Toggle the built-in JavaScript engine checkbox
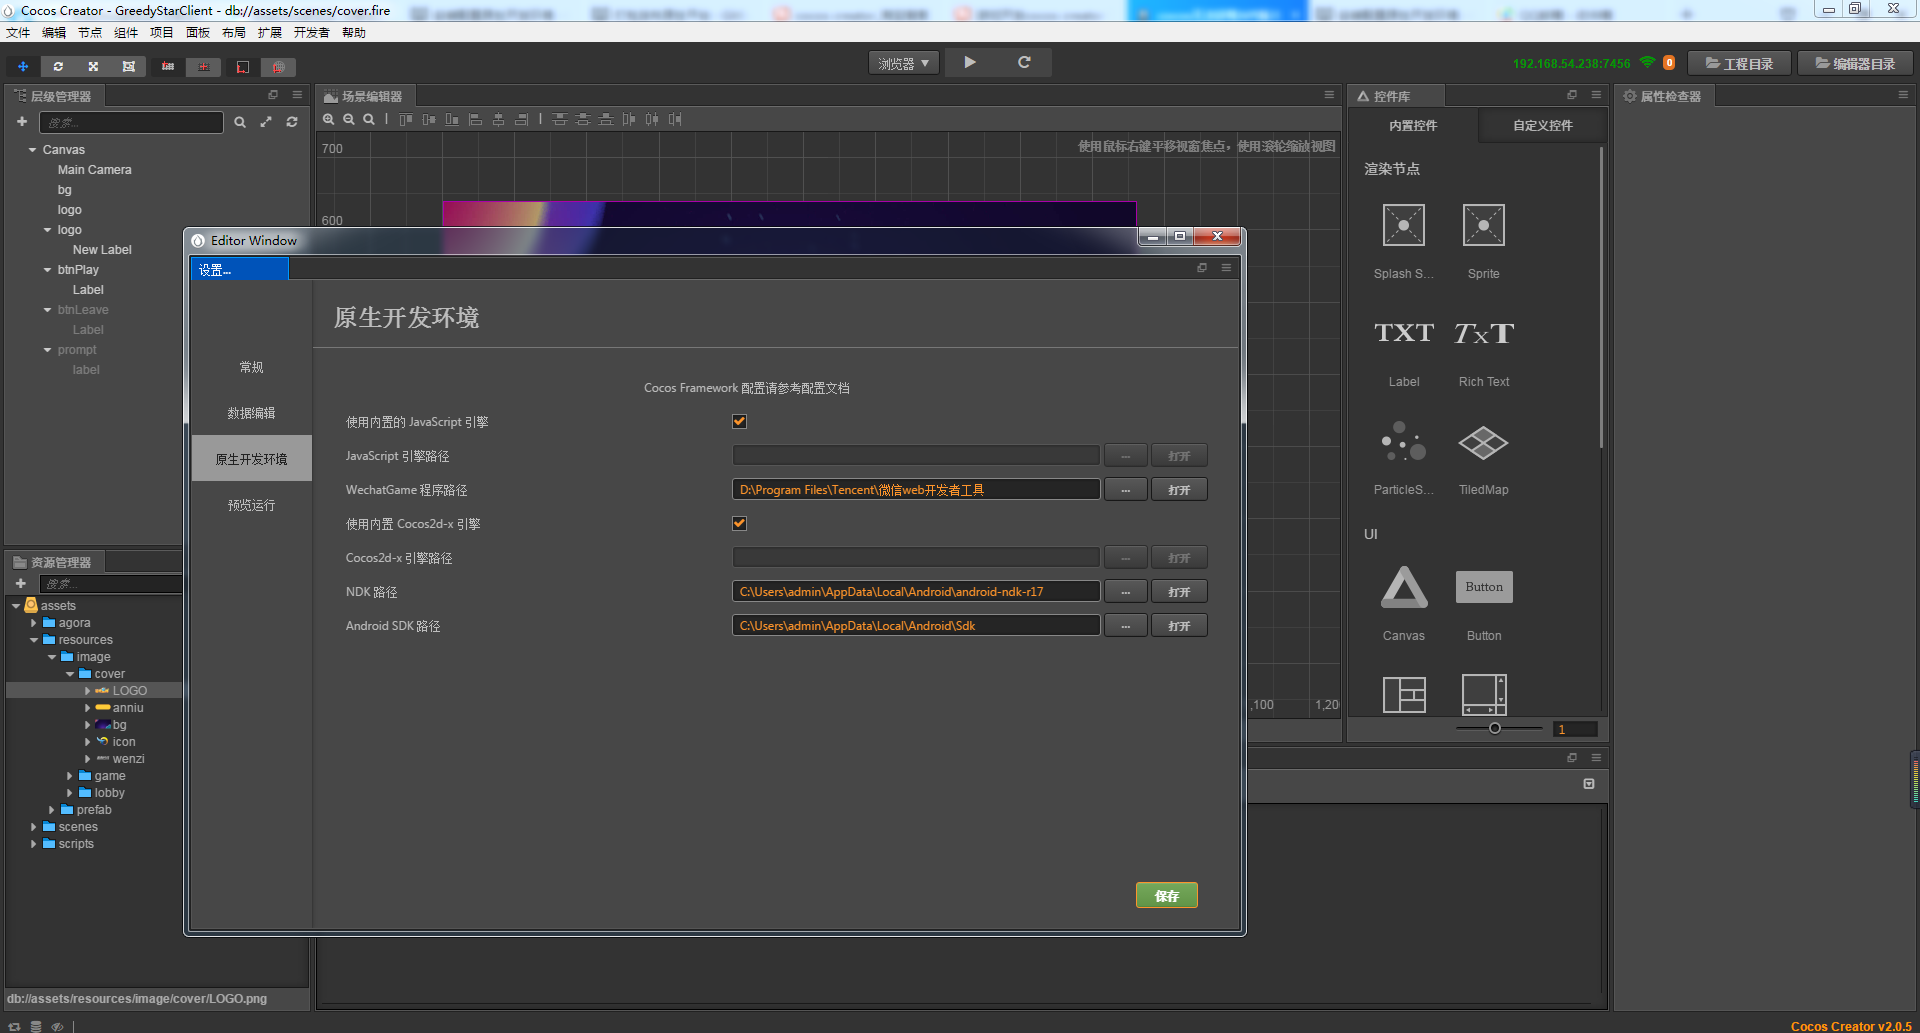Image resolution: width=1920 pixels, height=1033 pixels. [740, 421]
